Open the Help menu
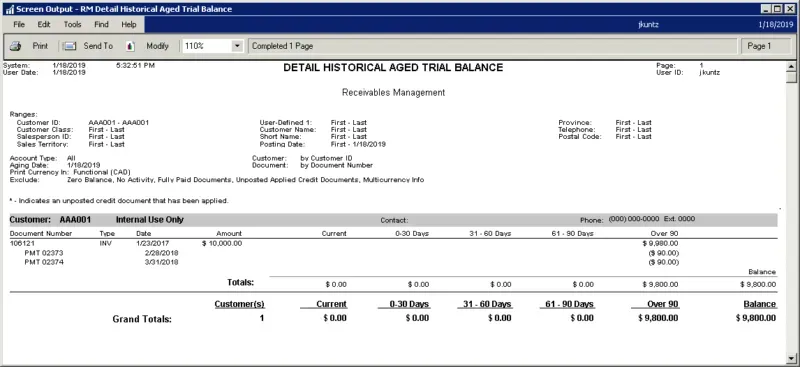The width and height of the screenshot is (800, 367). pyautogui.click(x=129, y=25)
